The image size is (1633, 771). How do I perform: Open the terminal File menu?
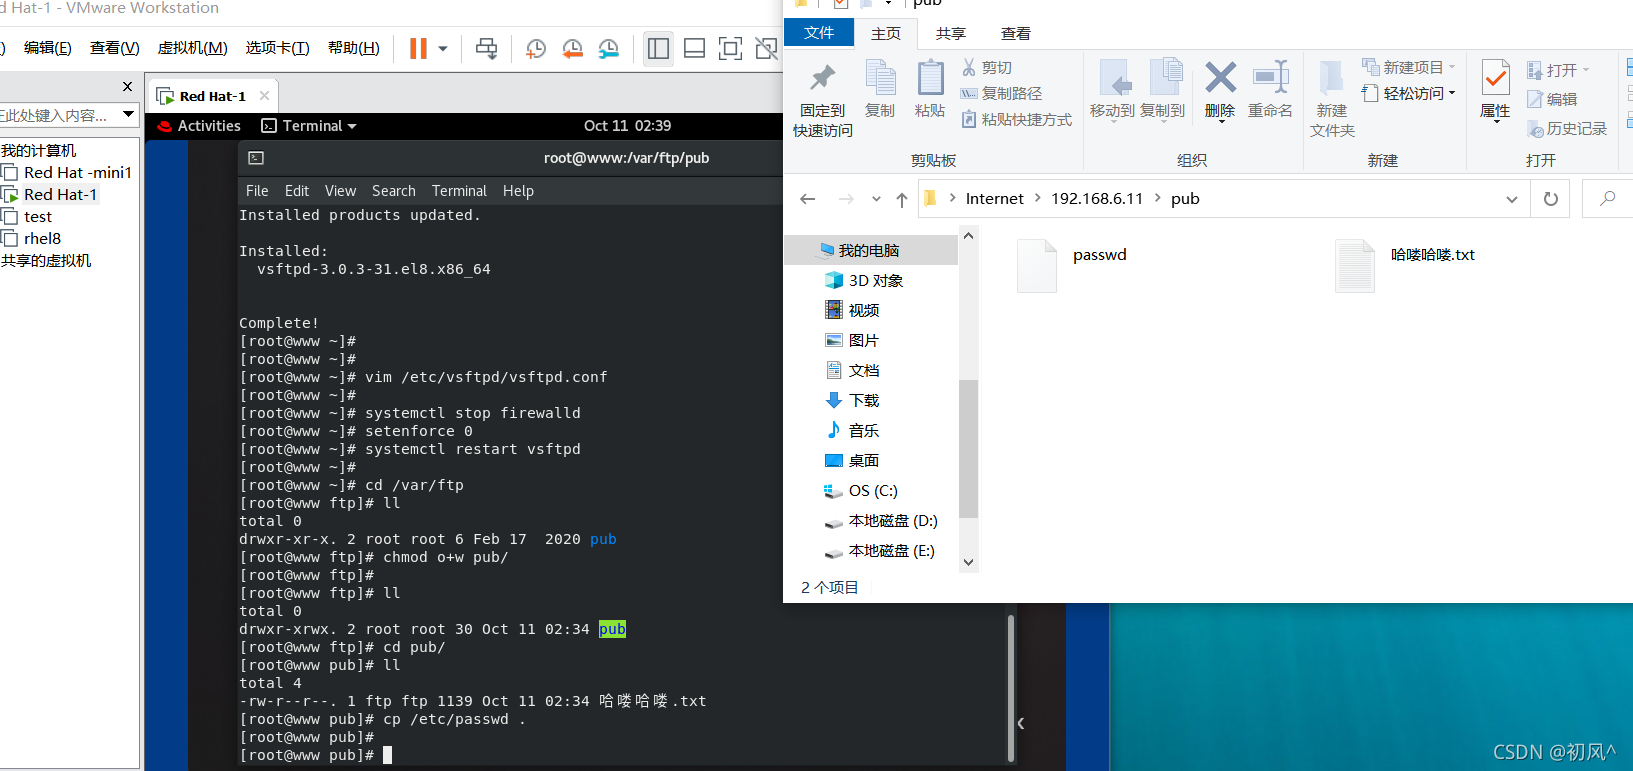(x=257, y=191)
